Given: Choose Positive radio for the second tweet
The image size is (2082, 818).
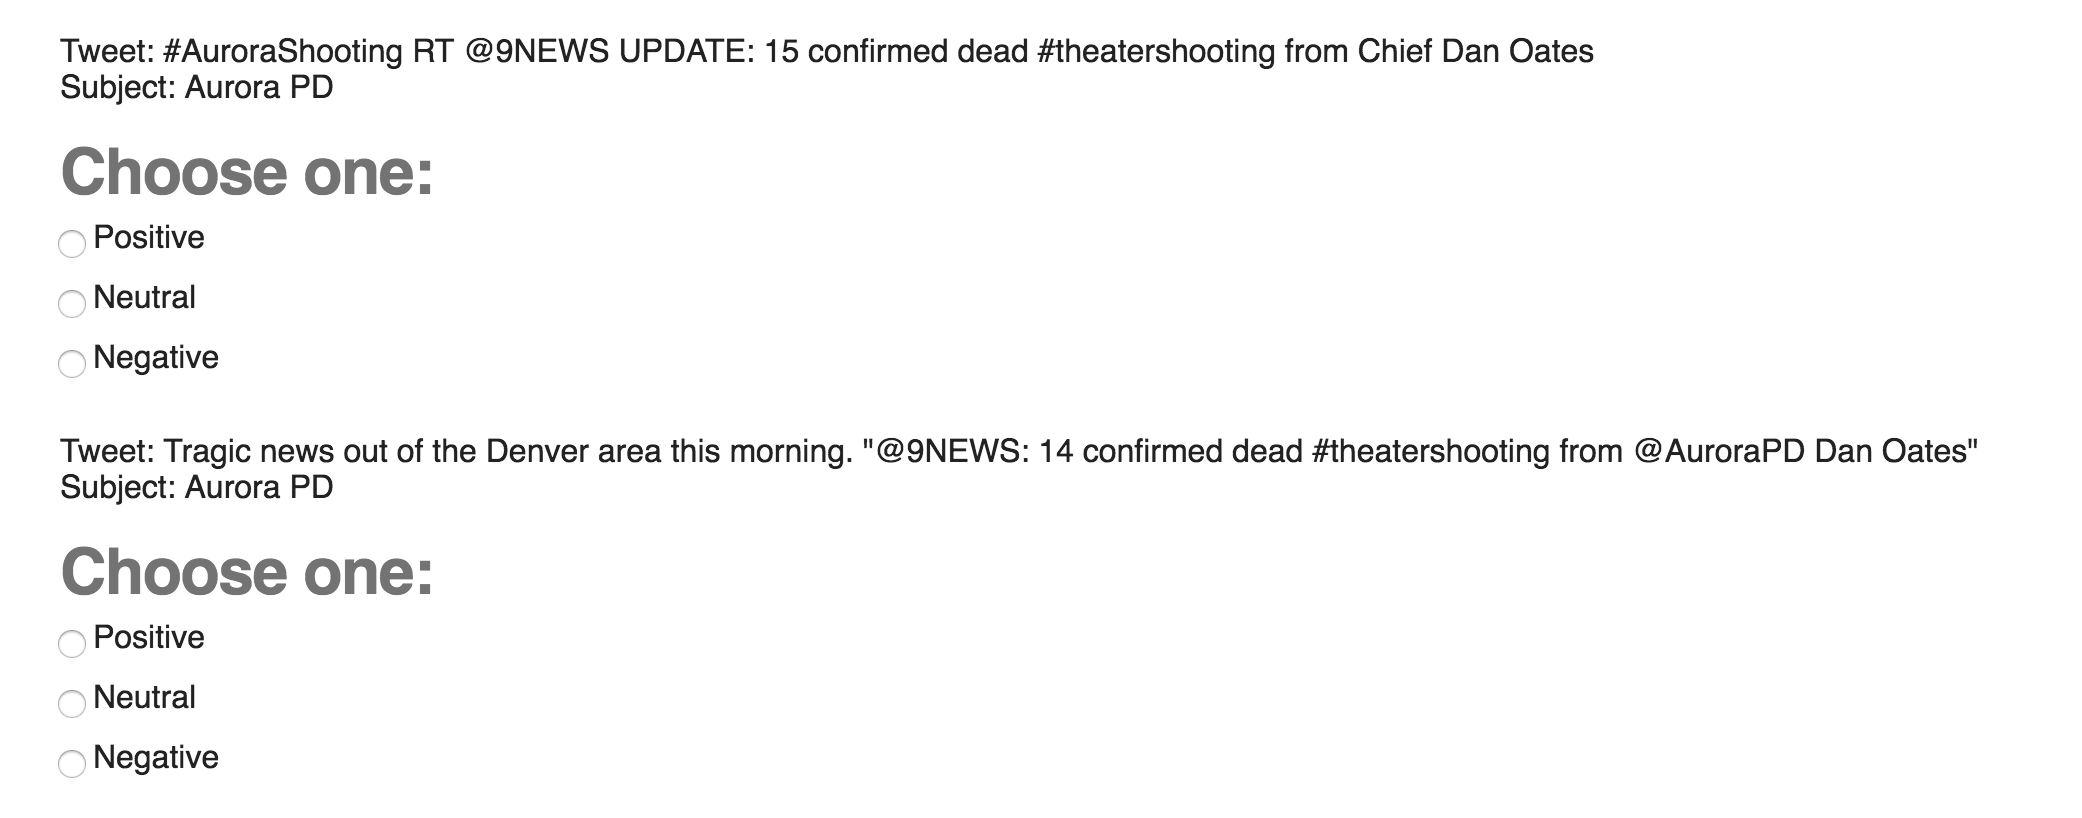Looking at the screenshot, I should tap(72, 643).
